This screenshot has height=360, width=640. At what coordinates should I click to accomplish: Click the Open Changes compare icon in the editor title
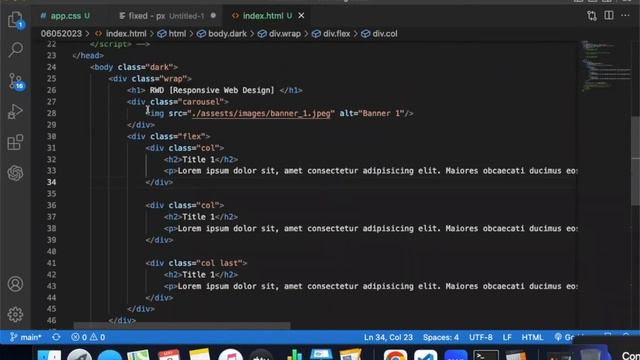592,16
